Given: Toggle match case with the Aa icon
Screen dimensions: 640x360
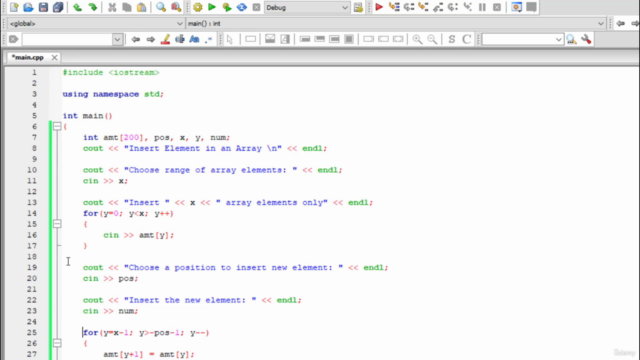Looking at the screenshot, I should tap(194, 39).
